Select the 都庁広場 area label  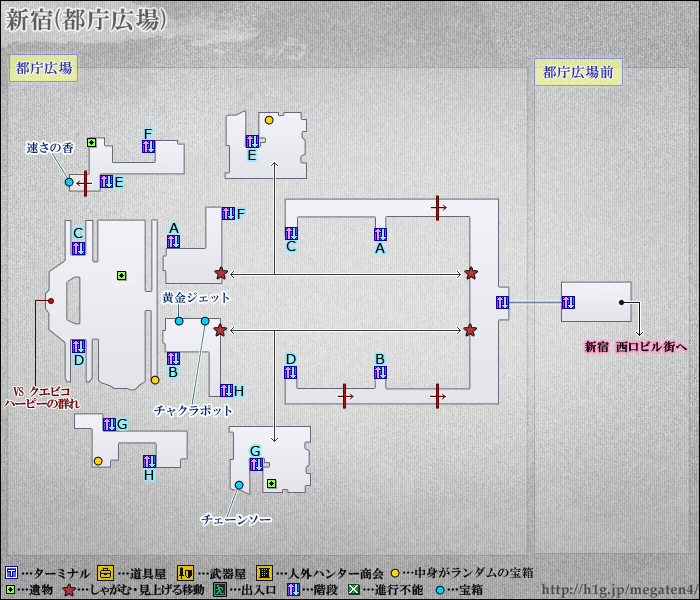click(43, 69)
